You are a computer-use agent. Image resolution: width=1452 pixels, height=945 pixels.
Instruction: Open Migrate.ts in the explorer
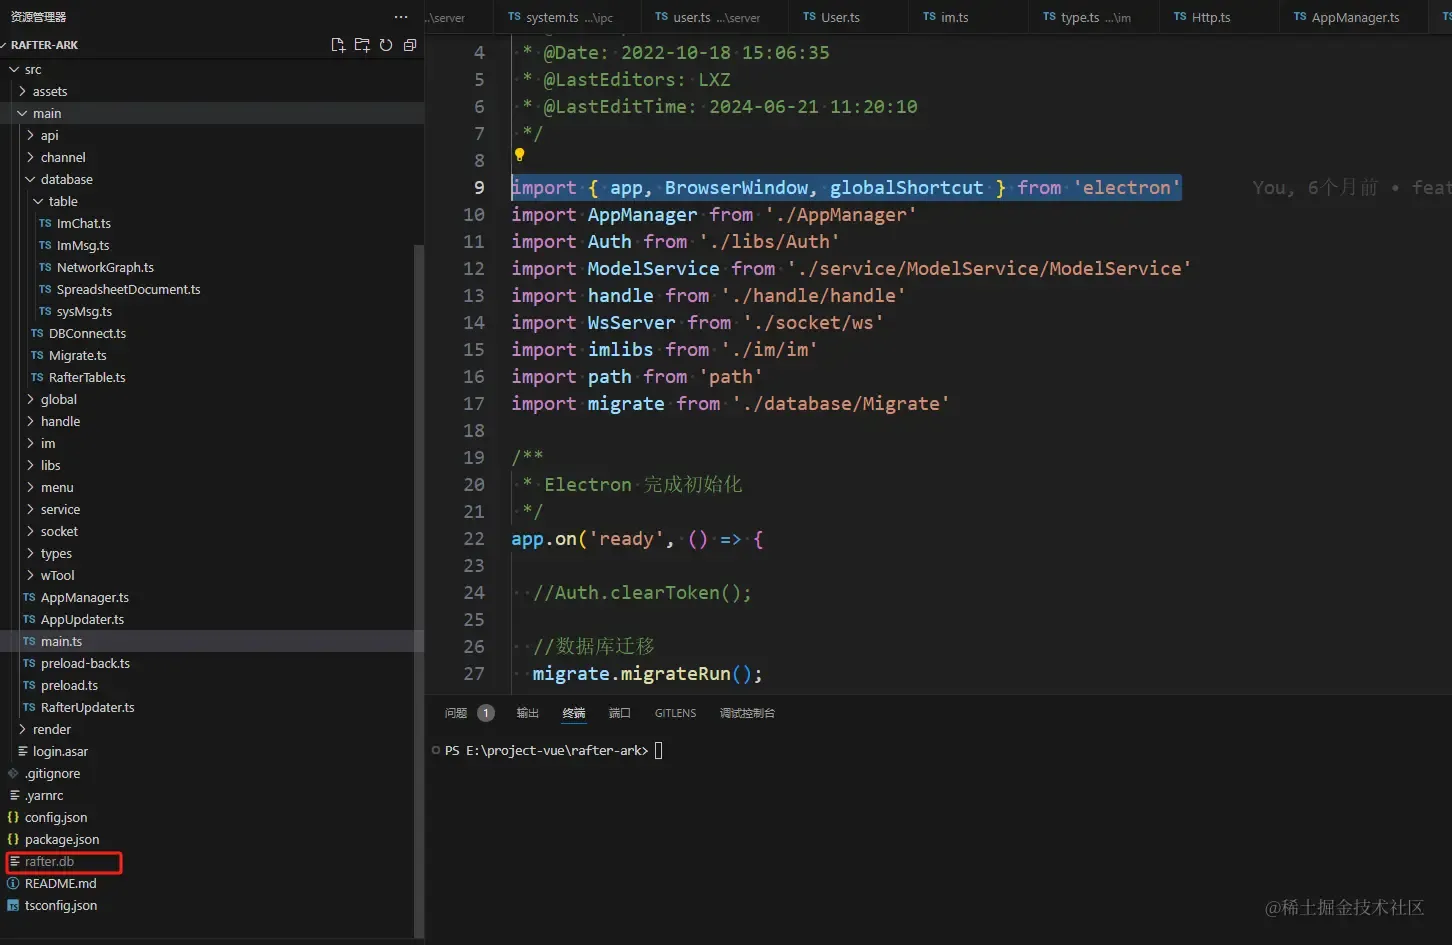[212, 355]
